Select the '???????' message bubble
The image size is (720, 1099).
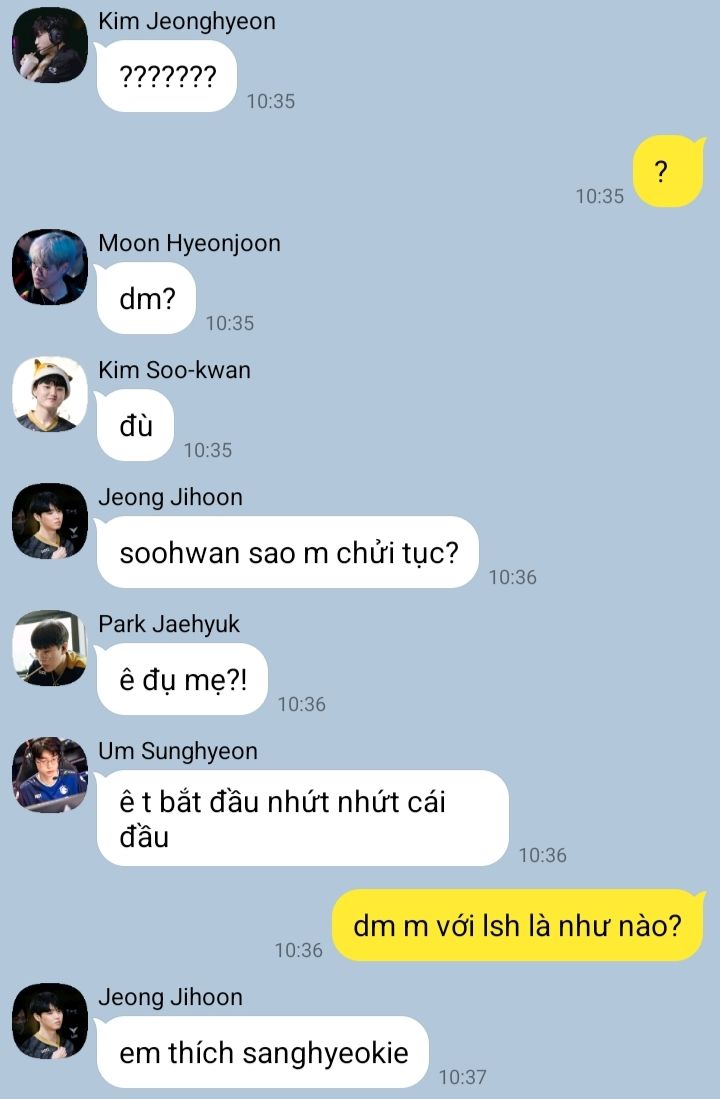pyautogui.click(x=166, y=76)
